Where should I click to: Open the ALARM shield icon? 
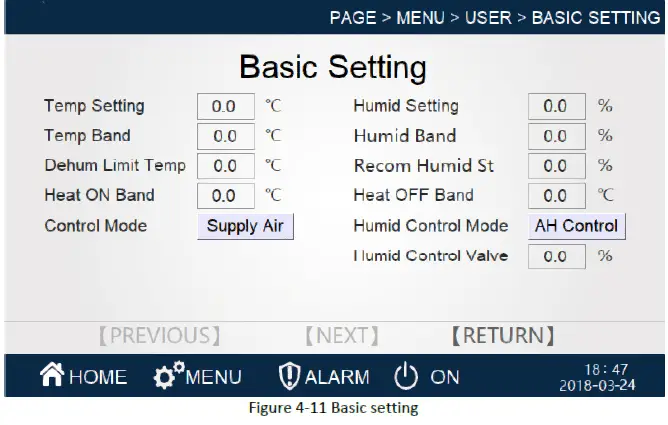288,376
